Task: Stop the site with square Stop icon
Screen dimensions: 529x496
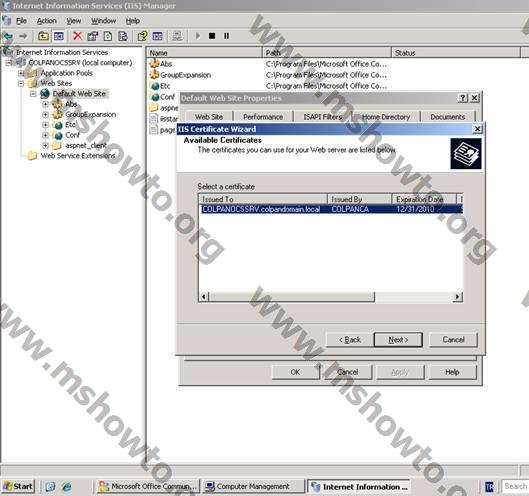Action: tap(212, 36)
